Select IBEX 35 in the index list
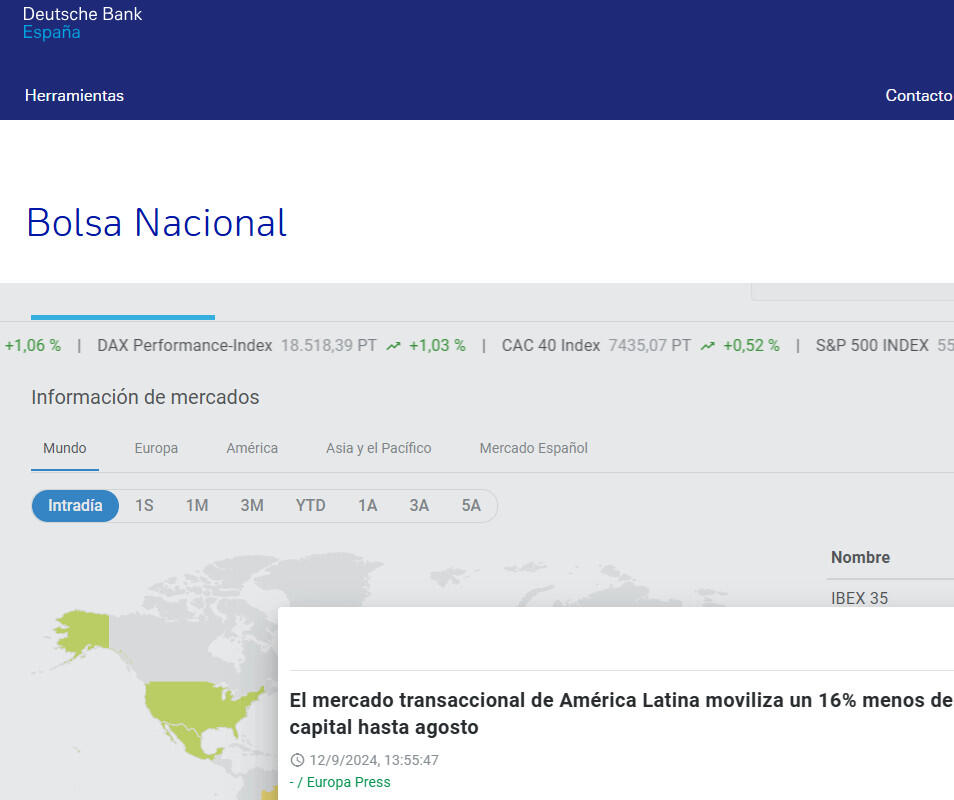 coord(859,598)
